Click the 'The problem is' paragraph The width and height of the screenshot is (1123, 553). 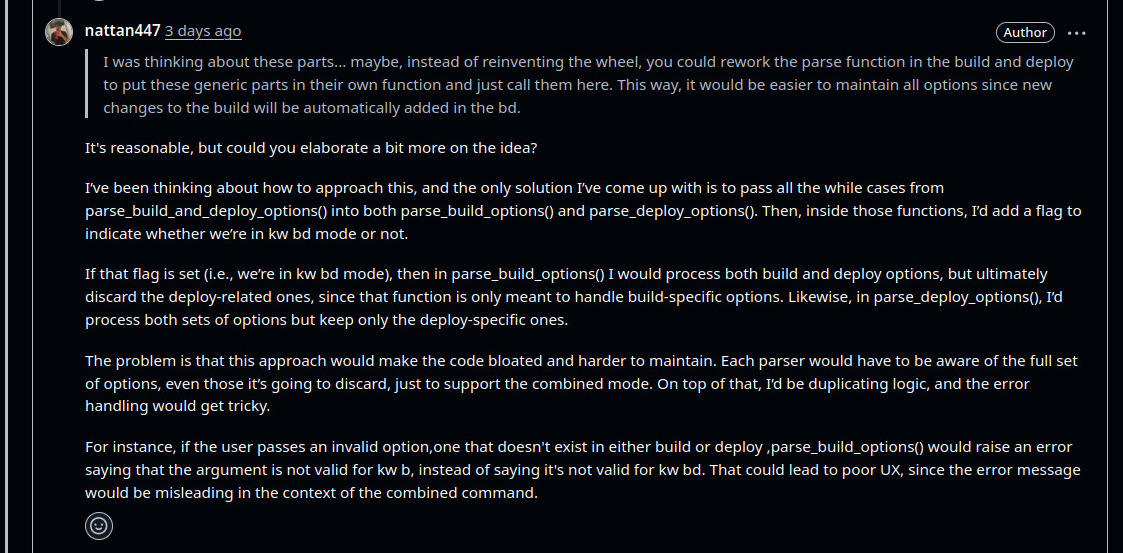(x=582, y=383)
